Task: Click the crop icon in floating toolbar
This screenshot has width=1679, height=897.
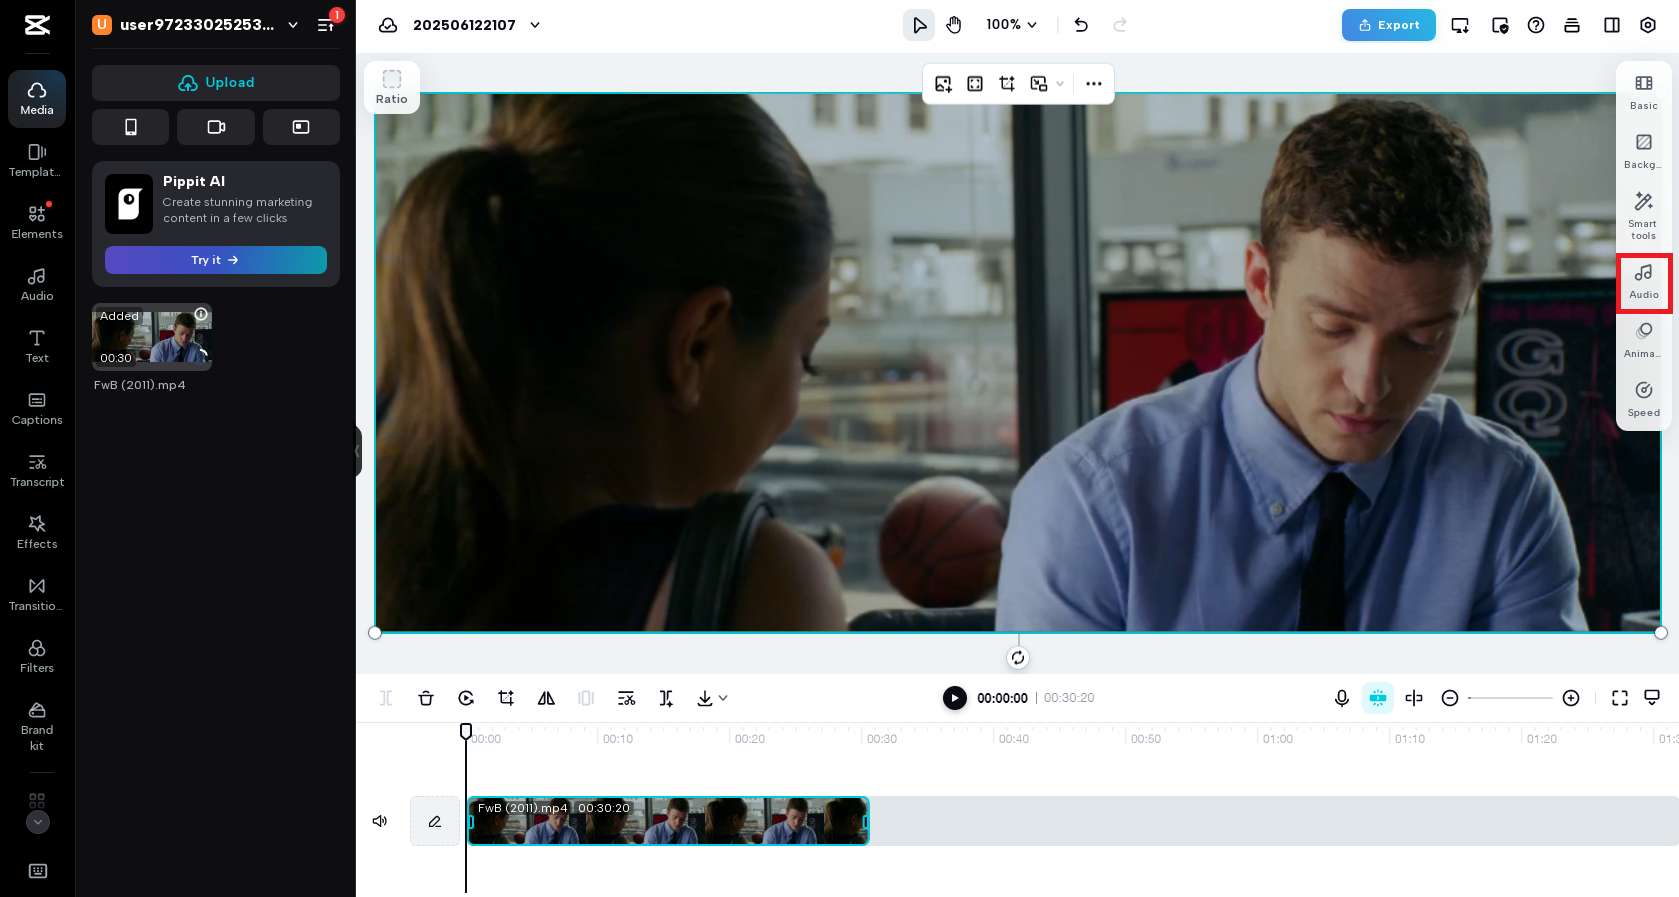Action: [x=1007, y=84]
